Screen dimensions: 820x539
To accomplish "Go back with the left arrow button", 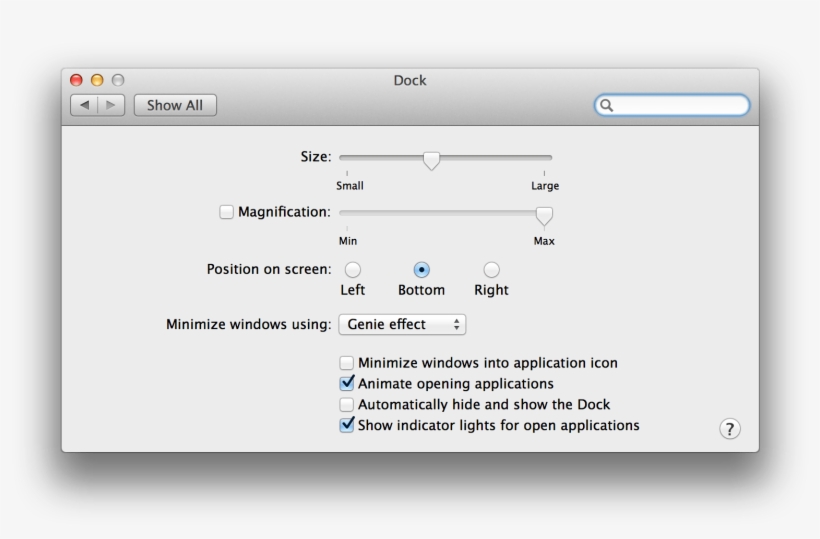I will pos(84,105).
